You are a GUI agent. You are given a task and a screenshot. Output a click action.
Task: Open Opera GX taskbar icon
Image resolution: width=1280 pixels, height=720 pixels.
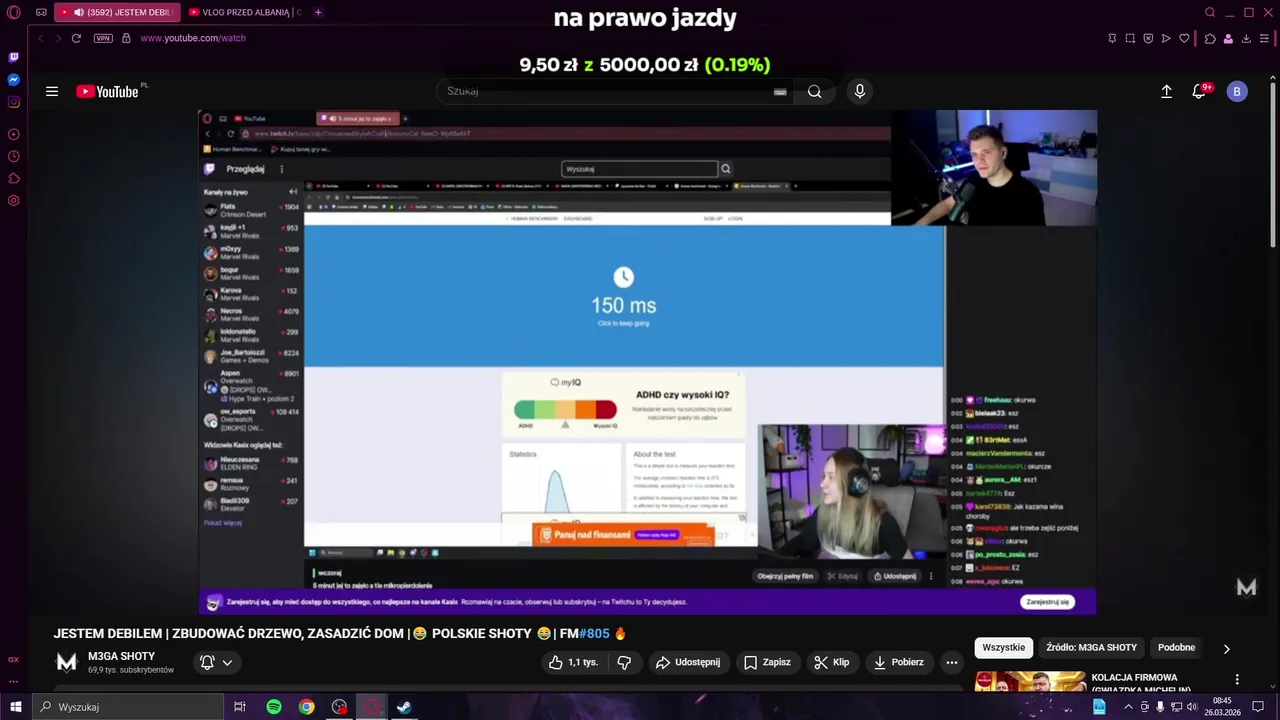pos(372,707)
